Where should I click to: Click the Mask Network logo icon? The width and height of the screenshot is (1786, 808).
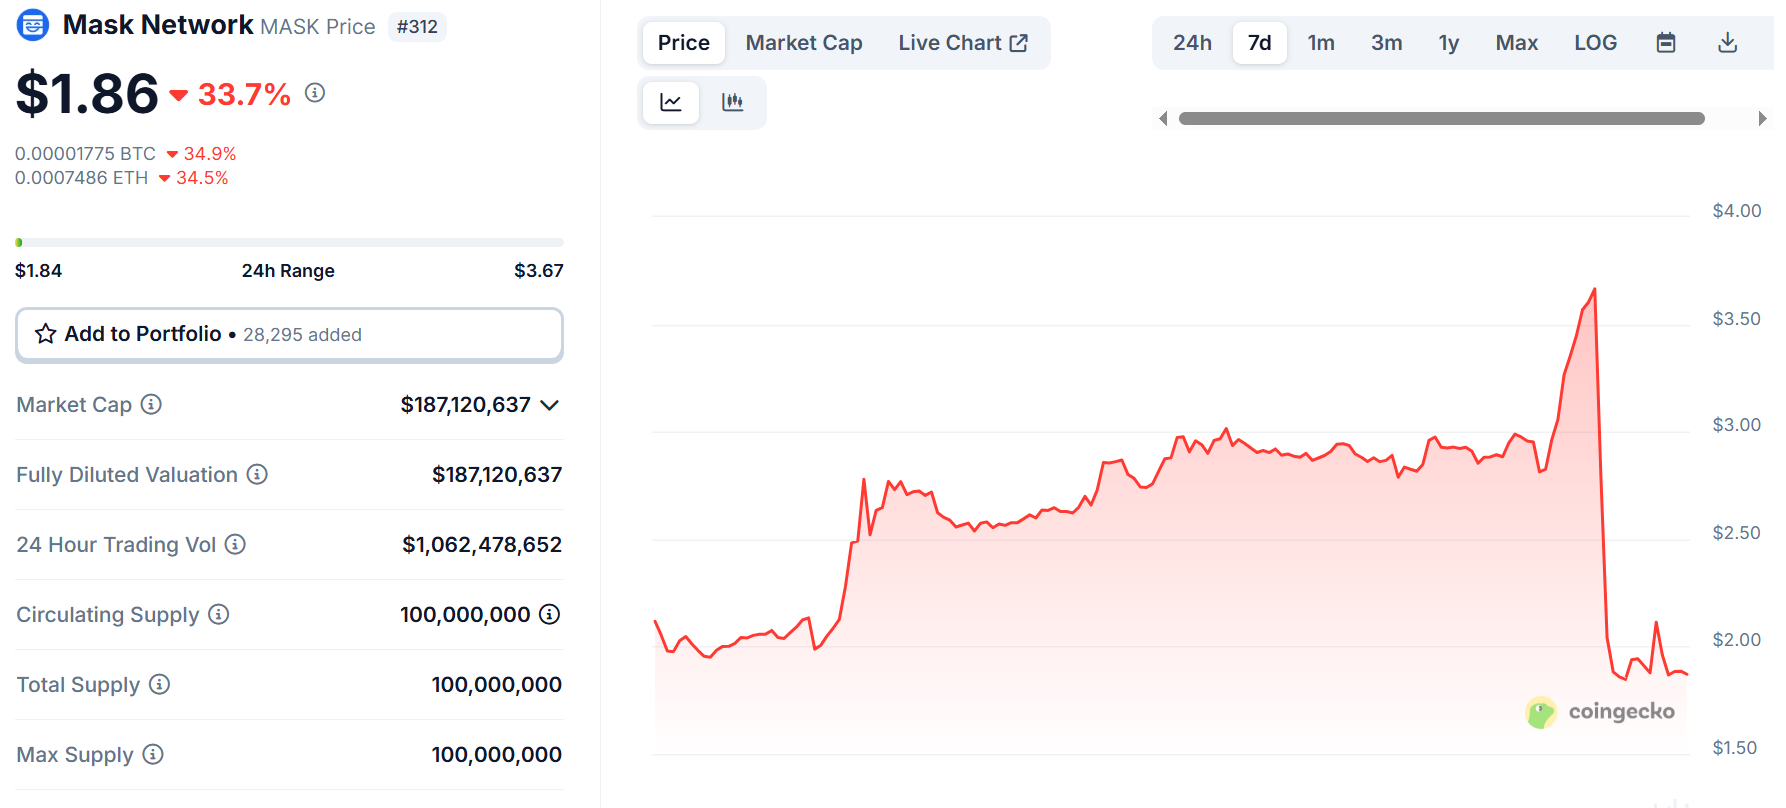(33, 25)
